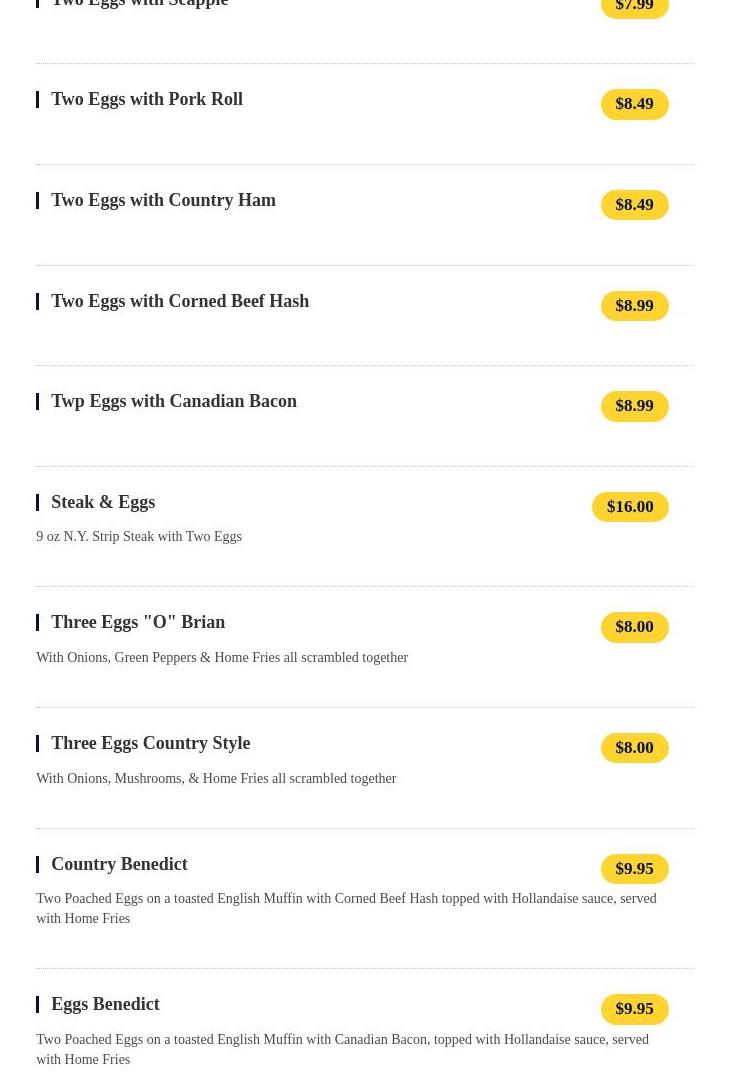
Task: Click the $8.49 price badge for Pork Roll
Action: coord(634,104)
